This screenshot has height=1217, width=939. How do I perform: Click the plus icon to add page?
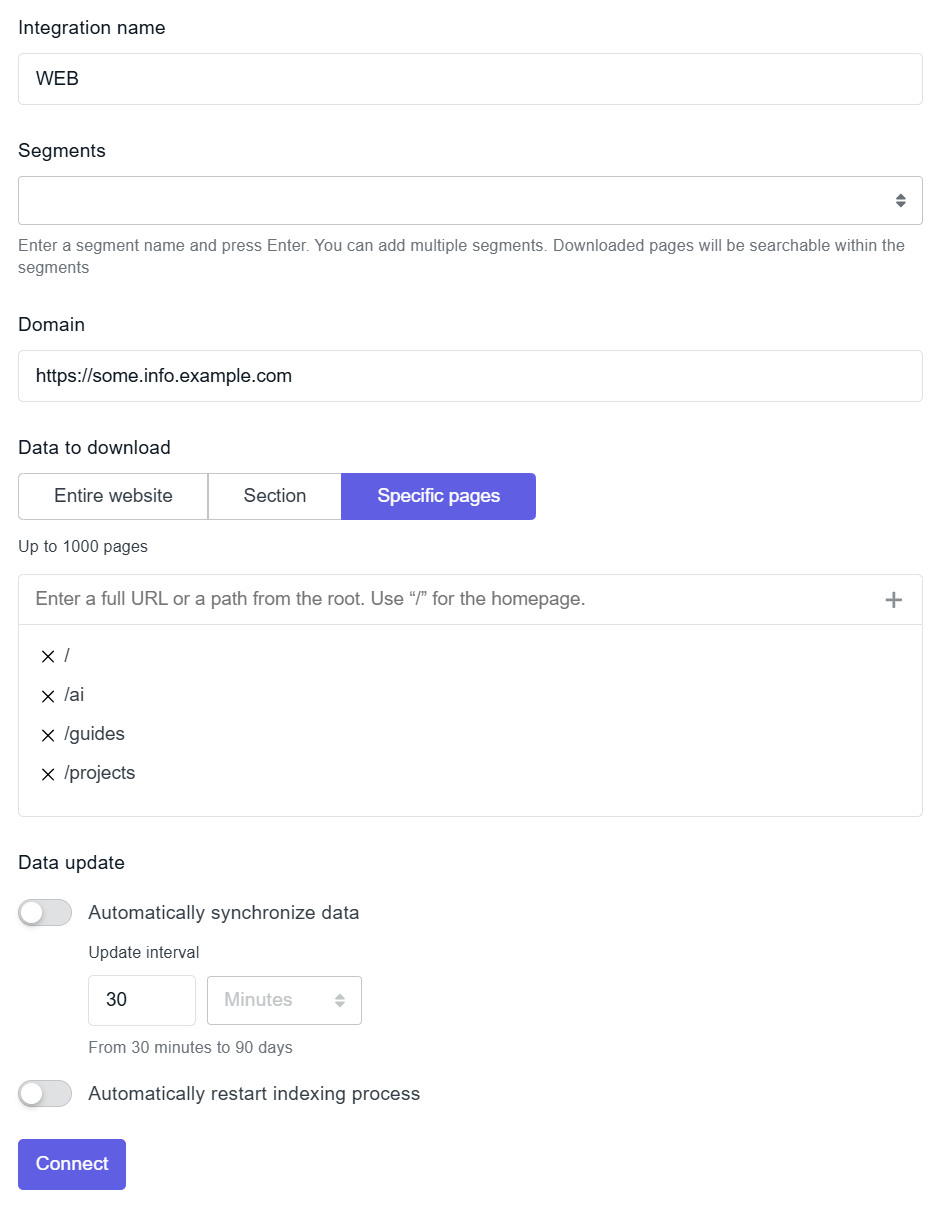893,600
